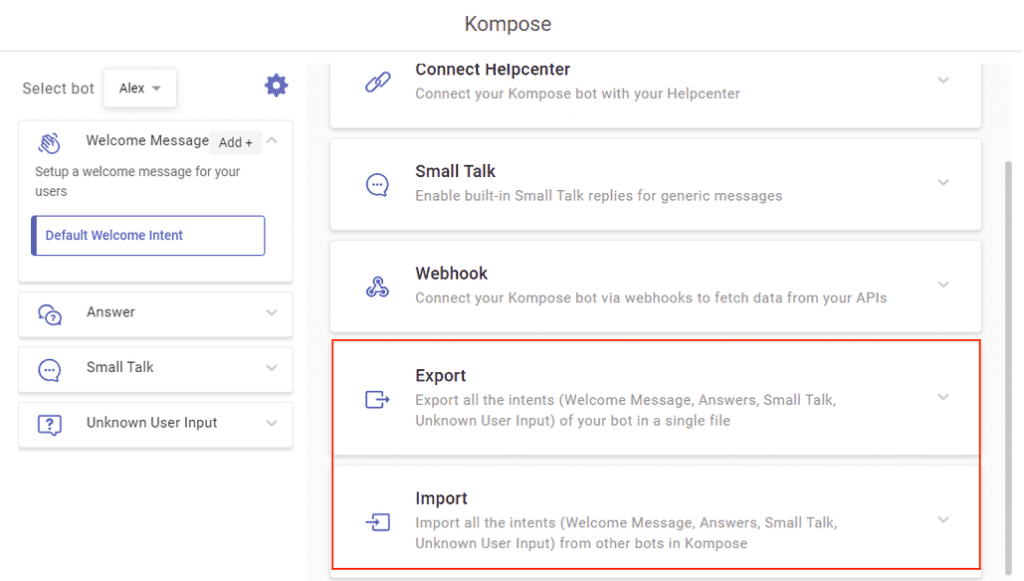The height and width of the screenshot is (581, 1024).
Task: Expand the Connect Helpcenter card chevron
Action: pyautogui.click(x=943, y=80)
